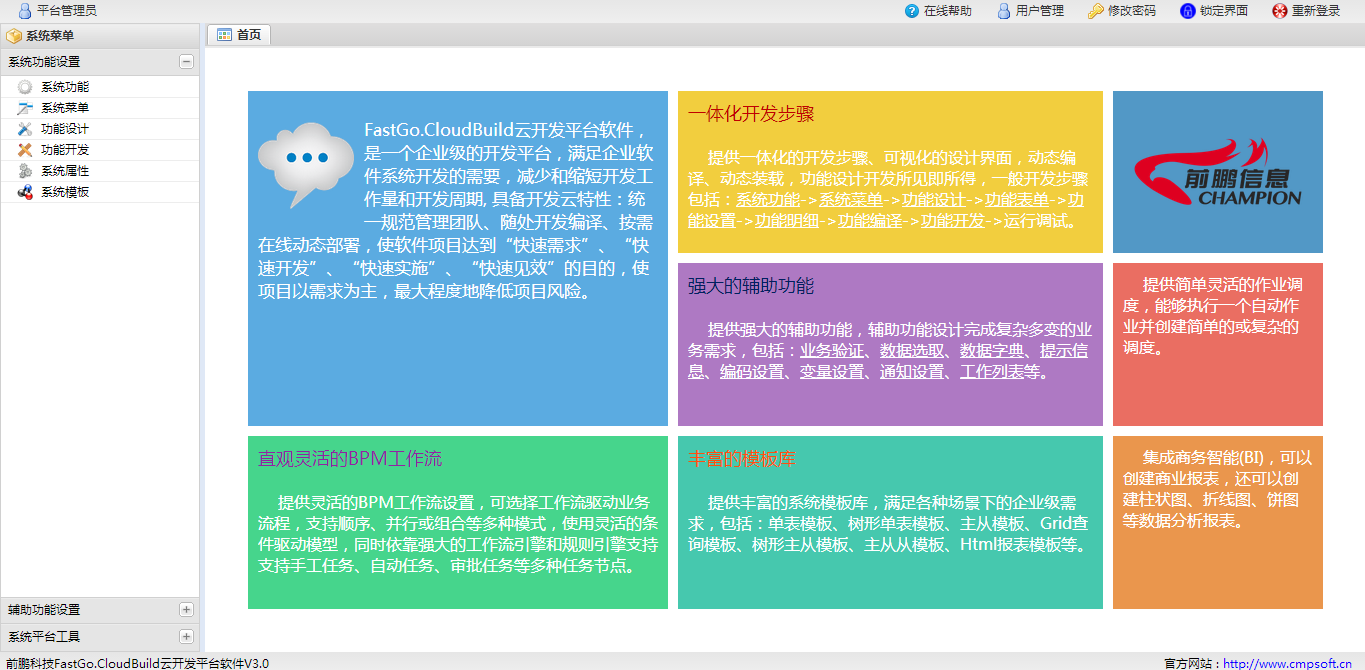Click the 强大的辅助功能 heading
This screenshot has width=1365, height=670.
click(751, 286)
